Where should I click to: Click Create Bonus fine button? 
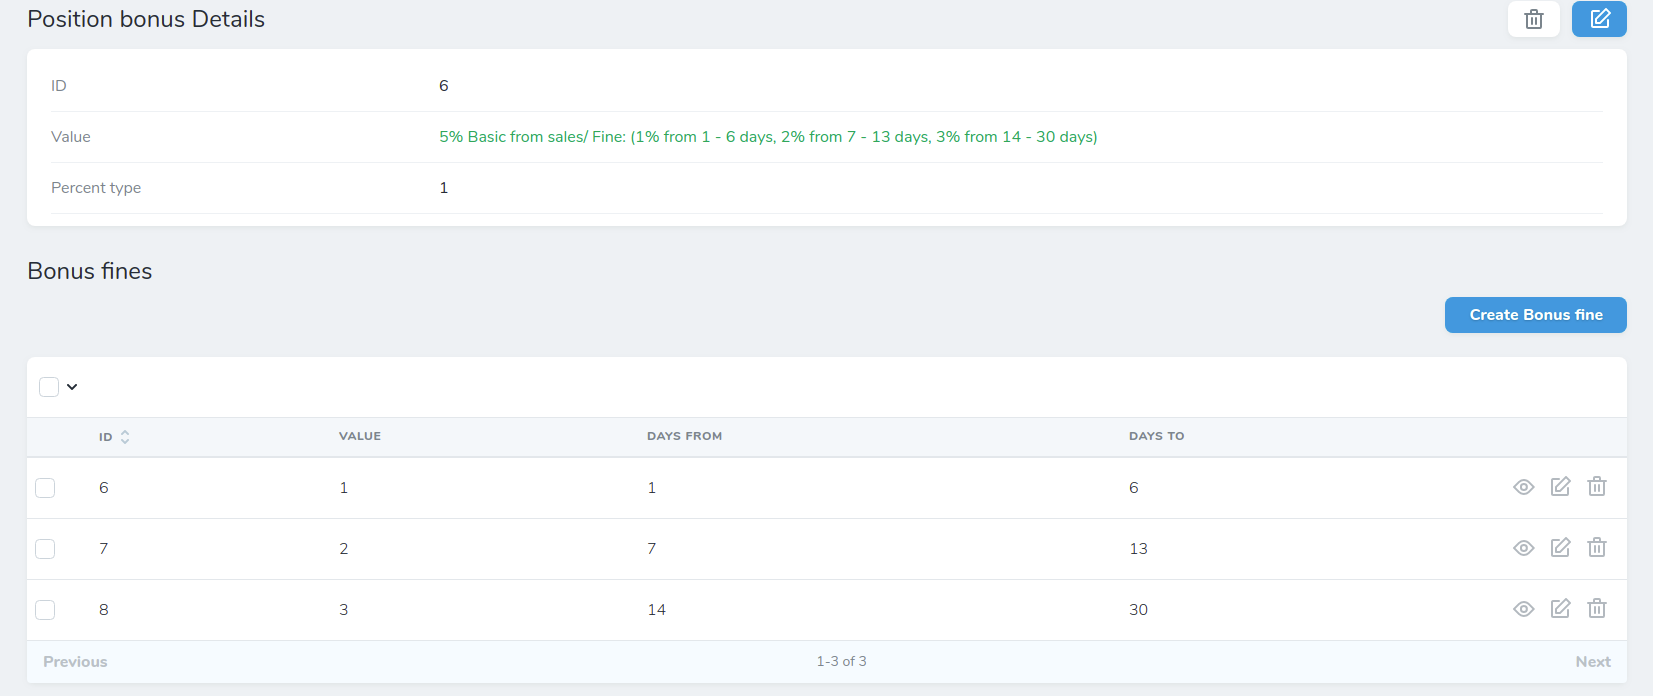tap(1535, 315)
